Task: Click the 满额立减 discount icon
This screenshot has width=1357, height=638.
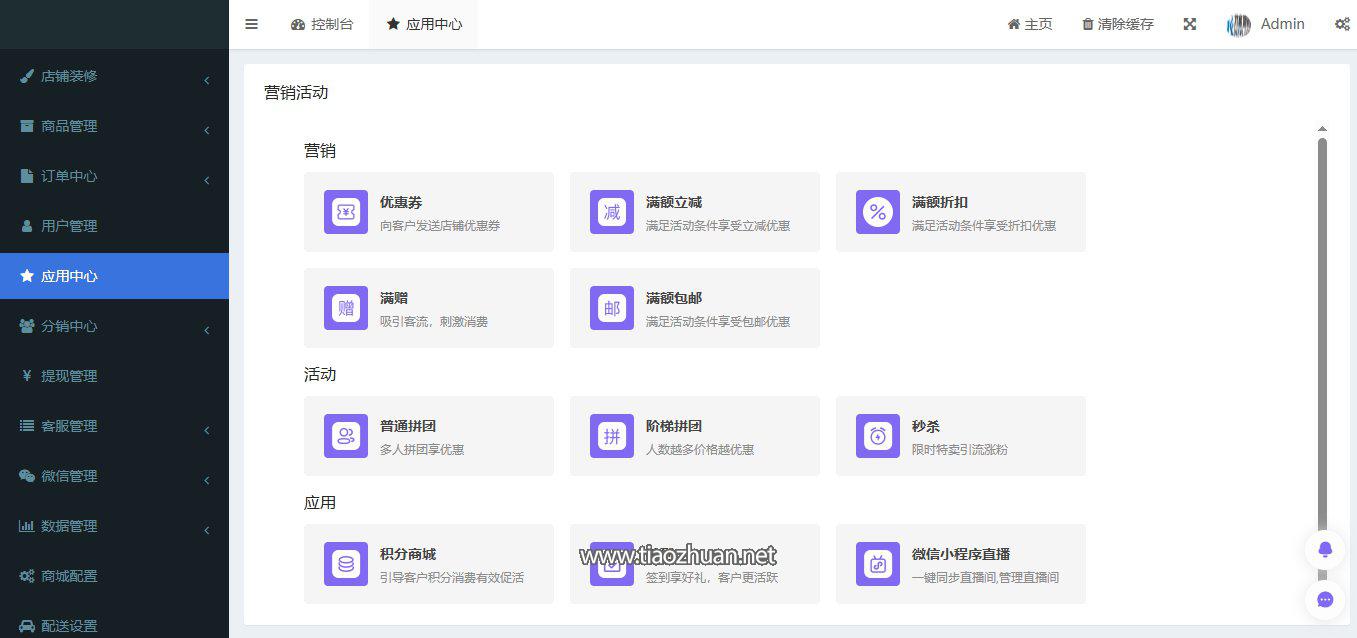Action: pyautogui.click(x=612, y=212)
